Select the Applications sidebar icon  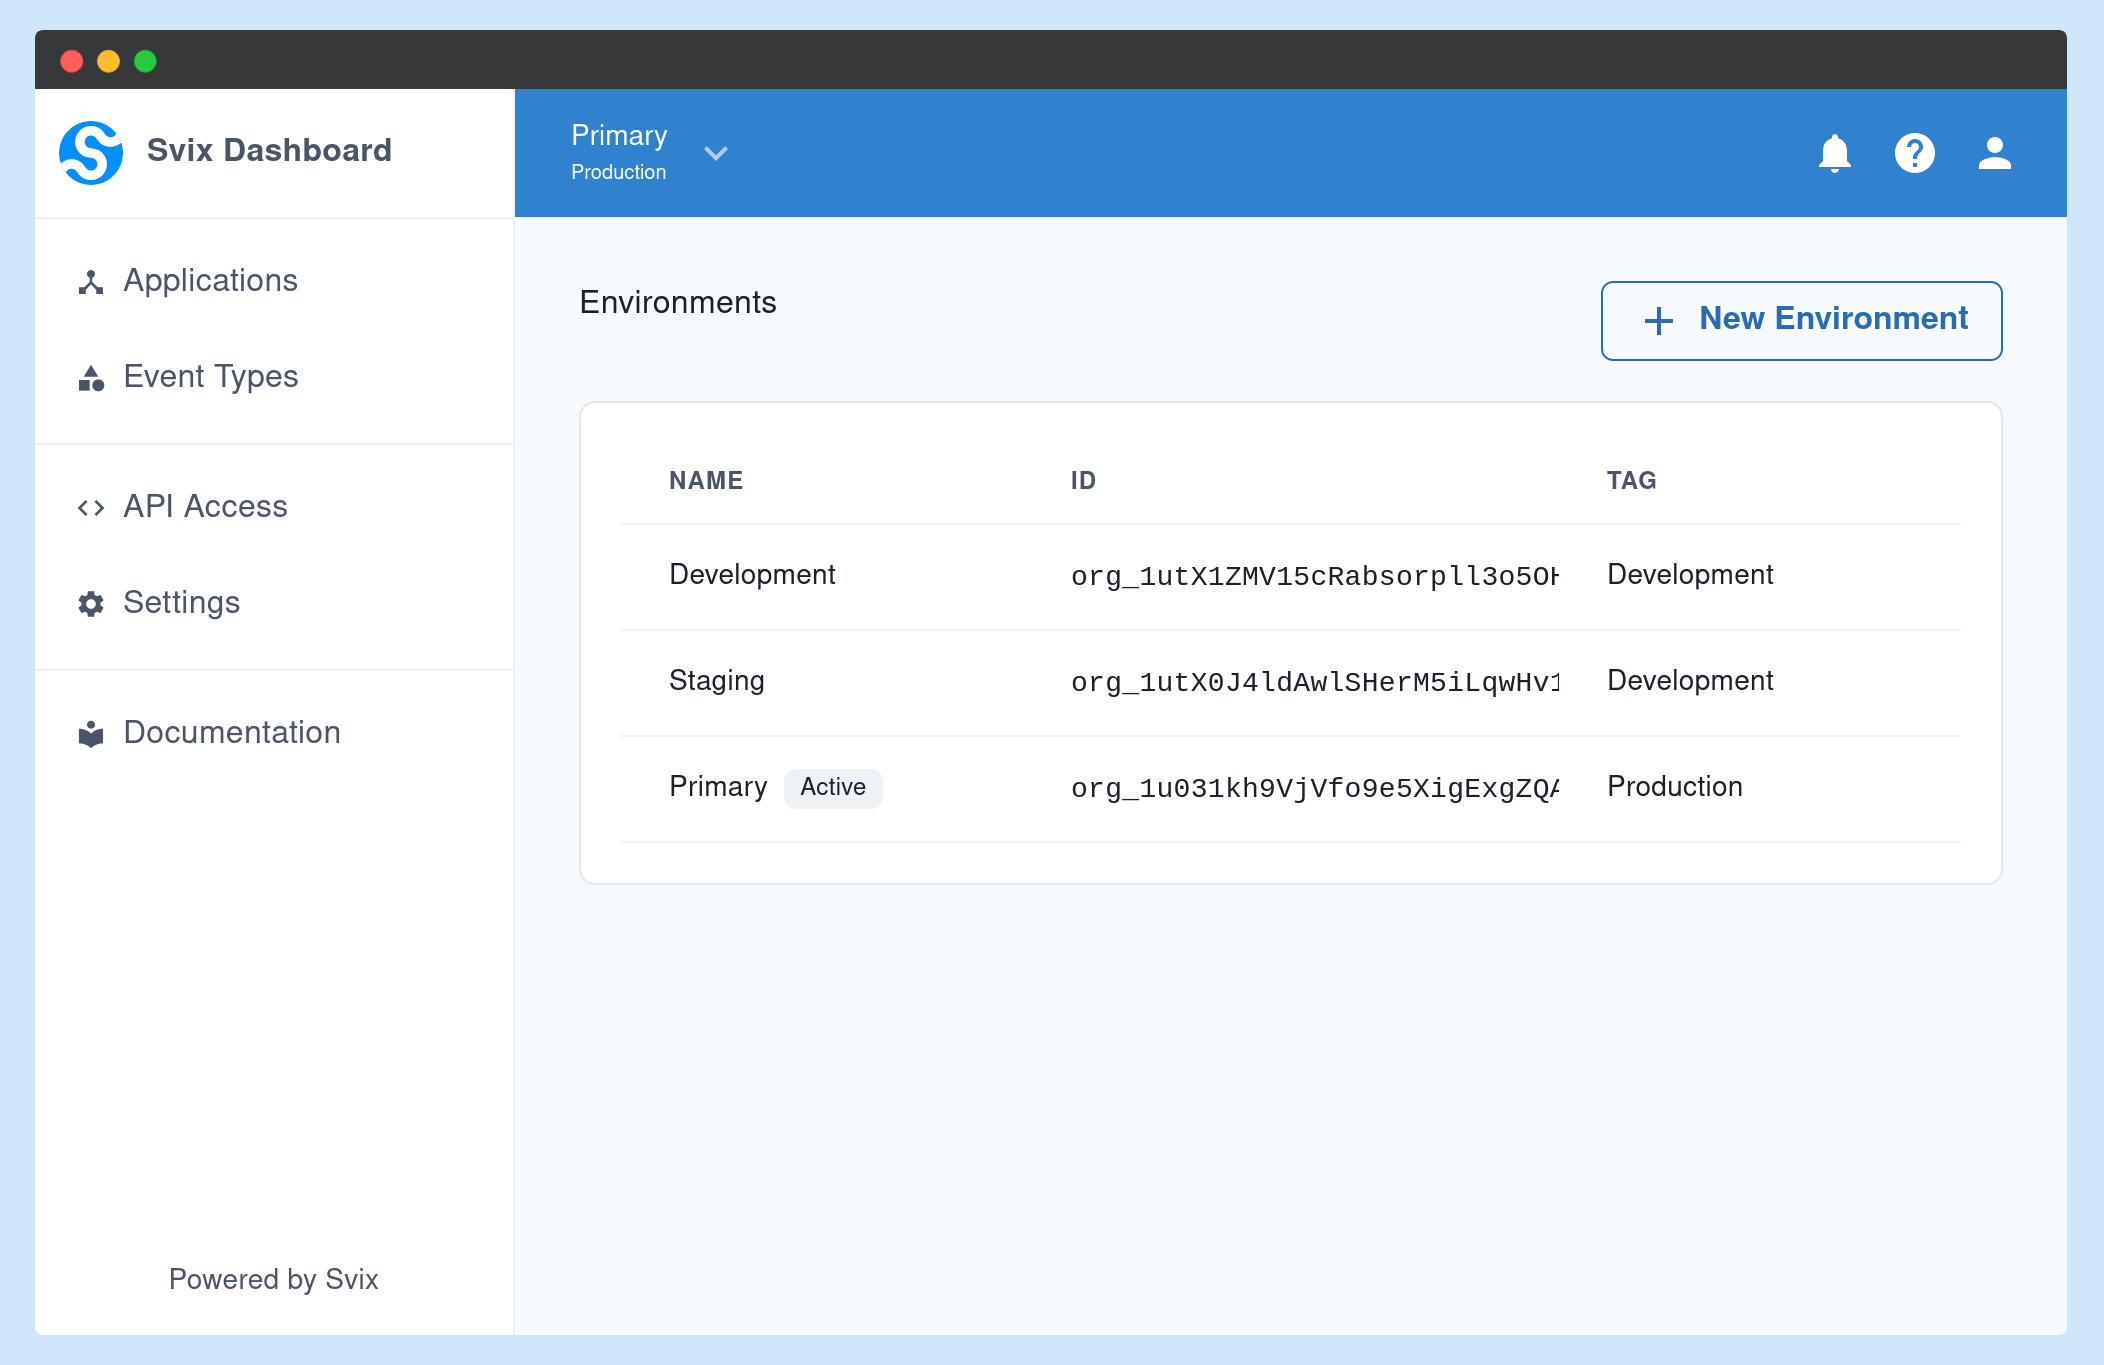pos(90,282)
